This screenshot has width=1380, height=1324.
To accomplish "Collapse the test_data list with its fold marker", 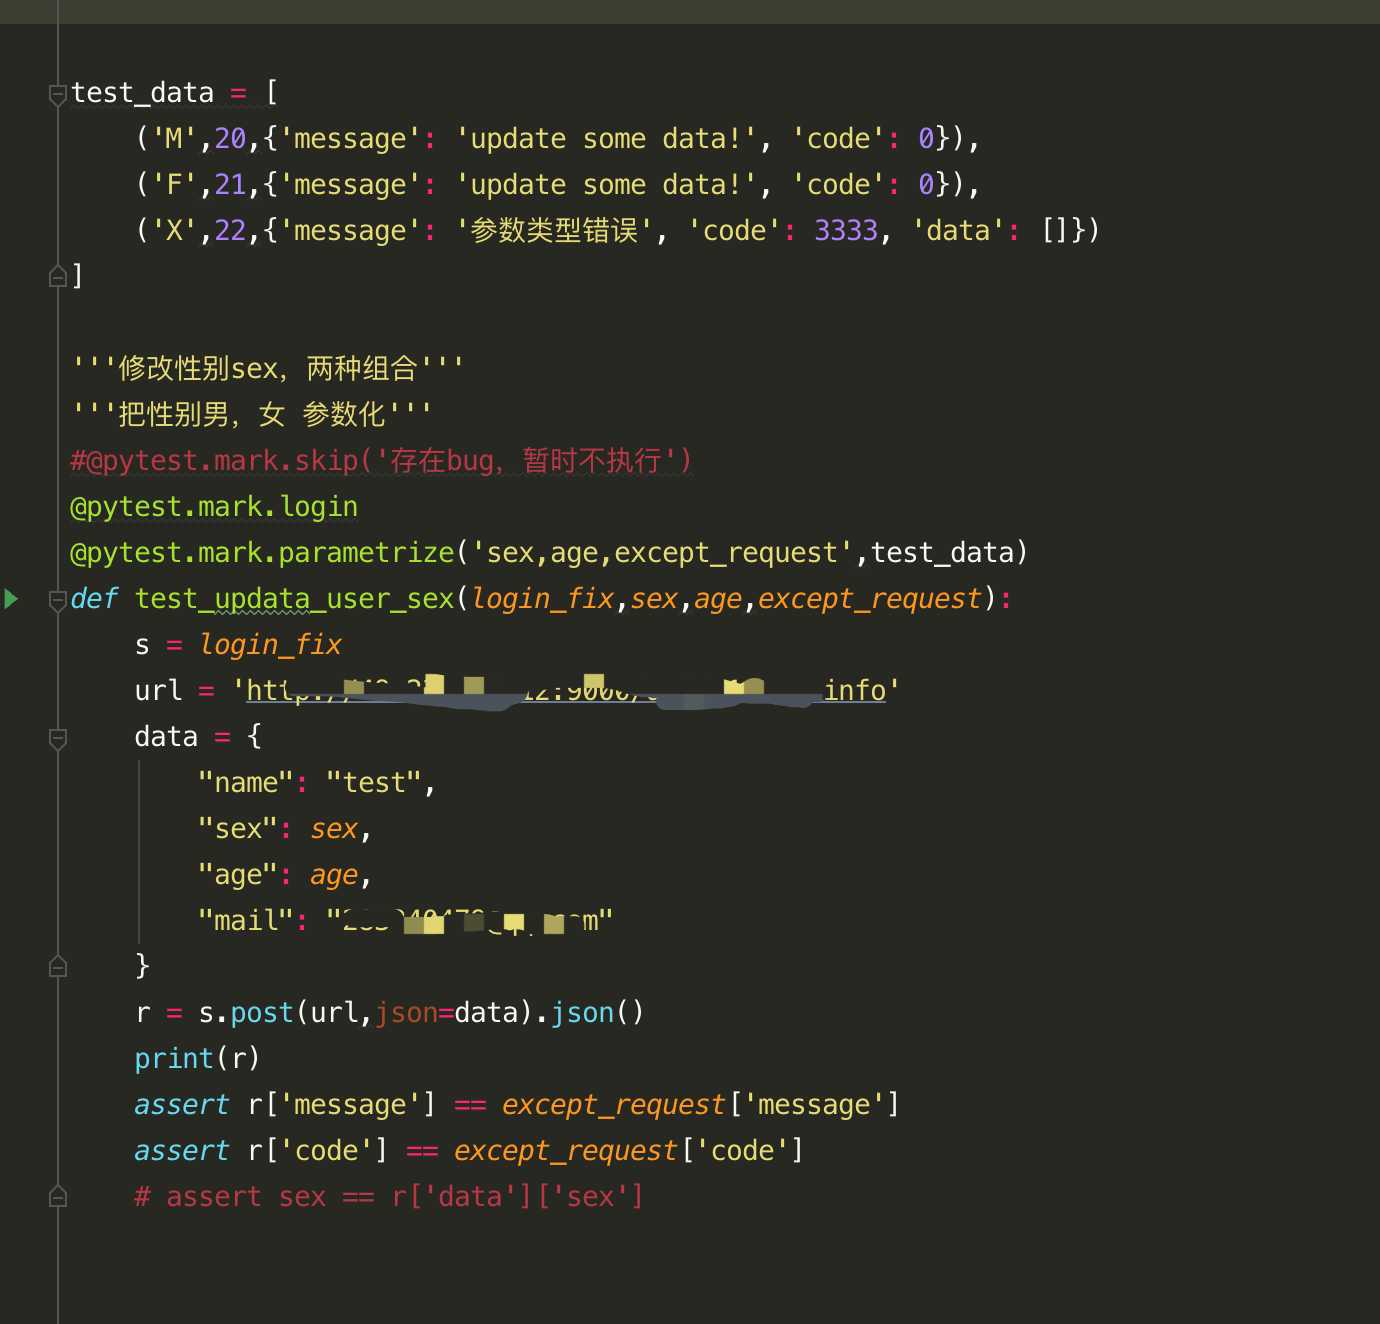I will pos(58,94).
